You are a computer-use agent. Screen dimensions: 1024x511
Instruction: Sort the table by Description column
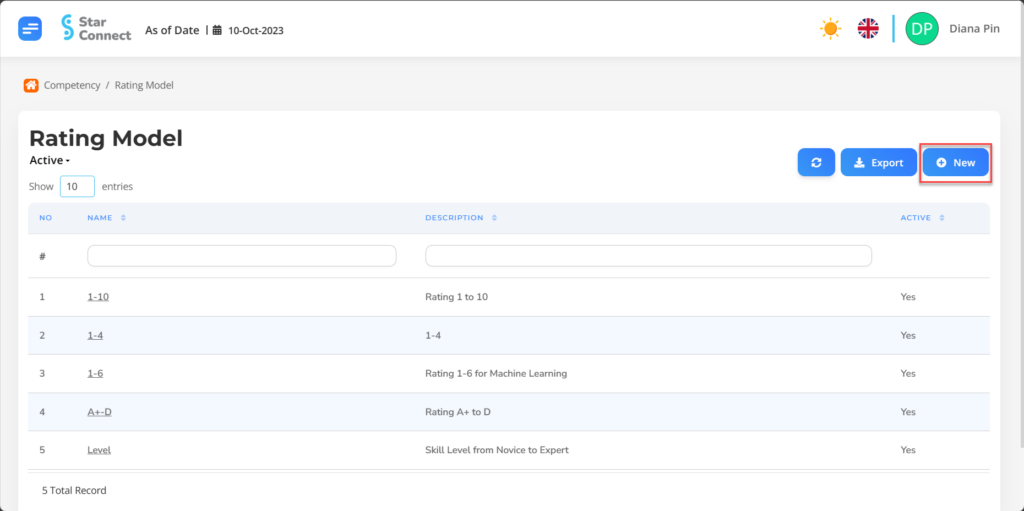[461, 218]
